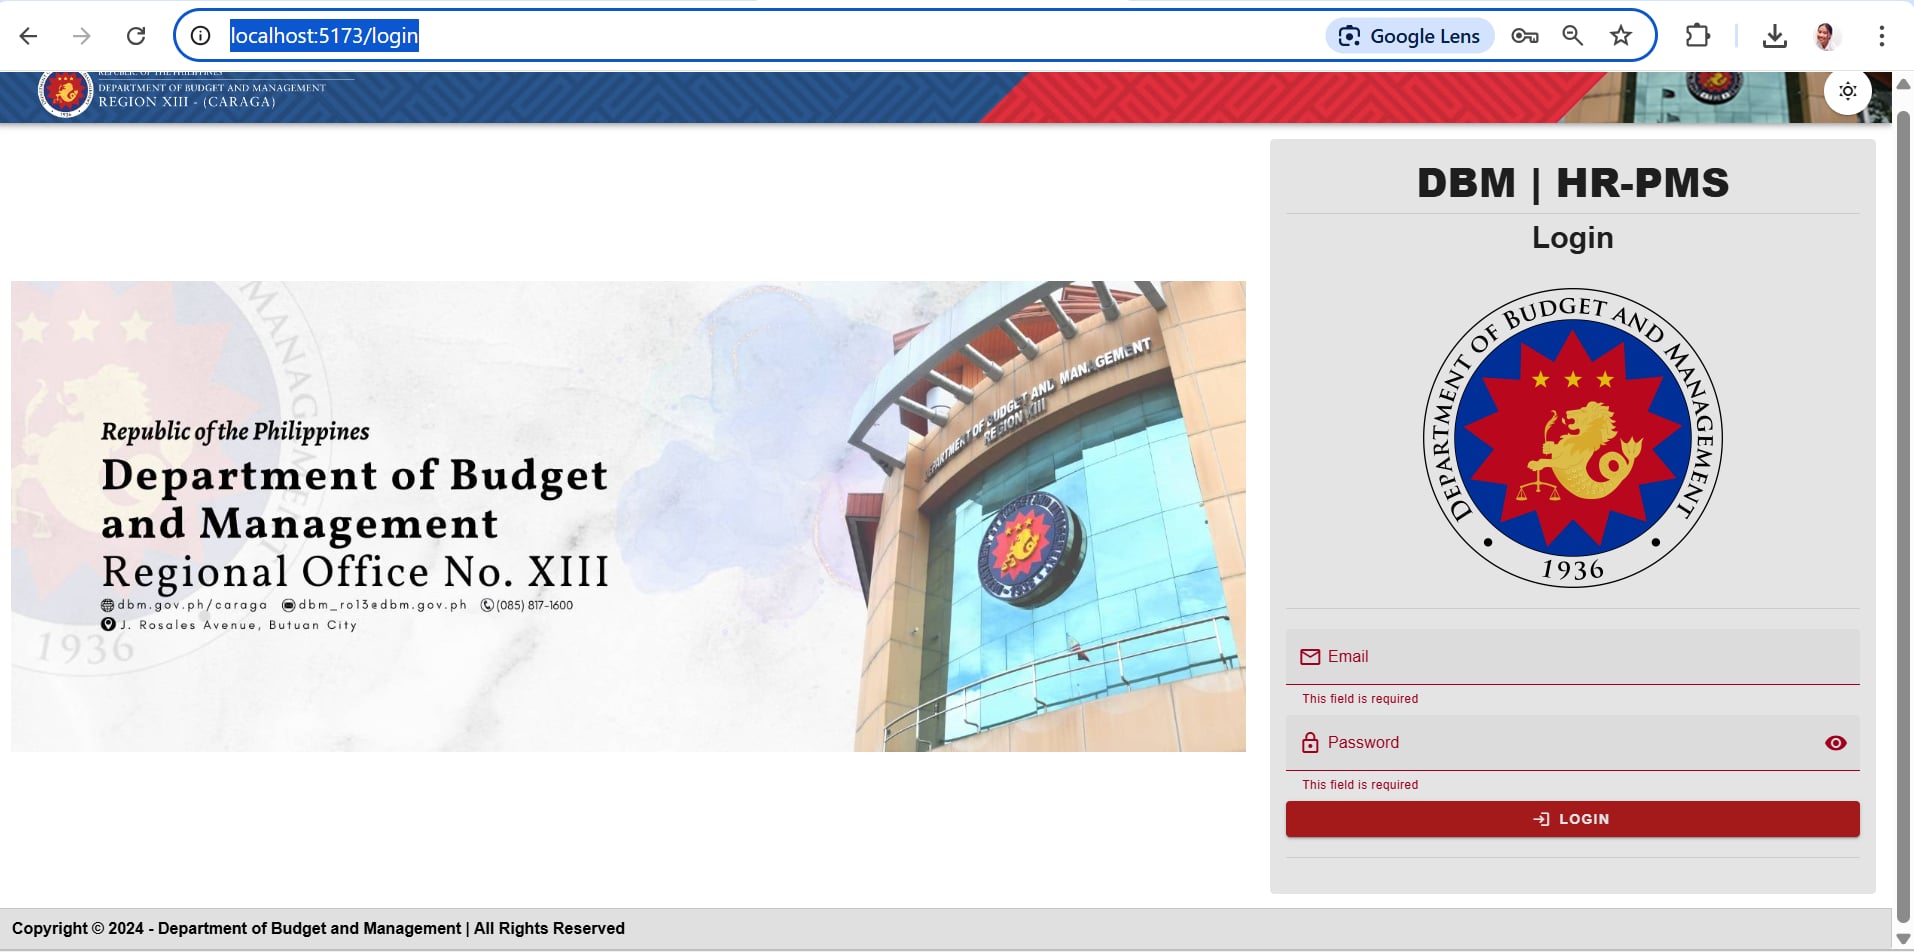View site information icon in address bar

point(201,36)
